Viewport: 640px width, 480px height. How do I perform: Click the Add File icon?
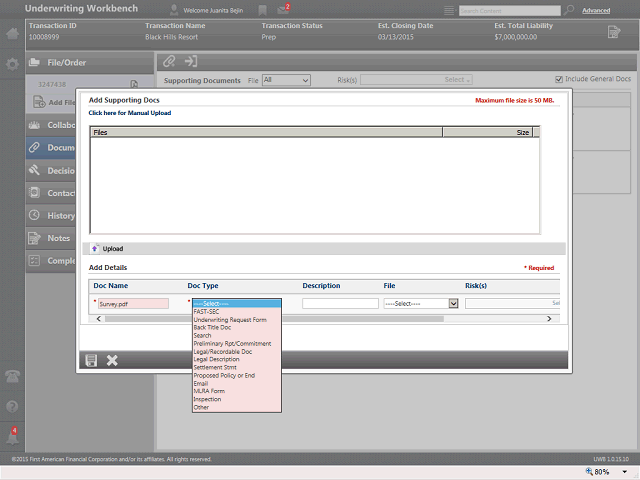tap(39, 102)
